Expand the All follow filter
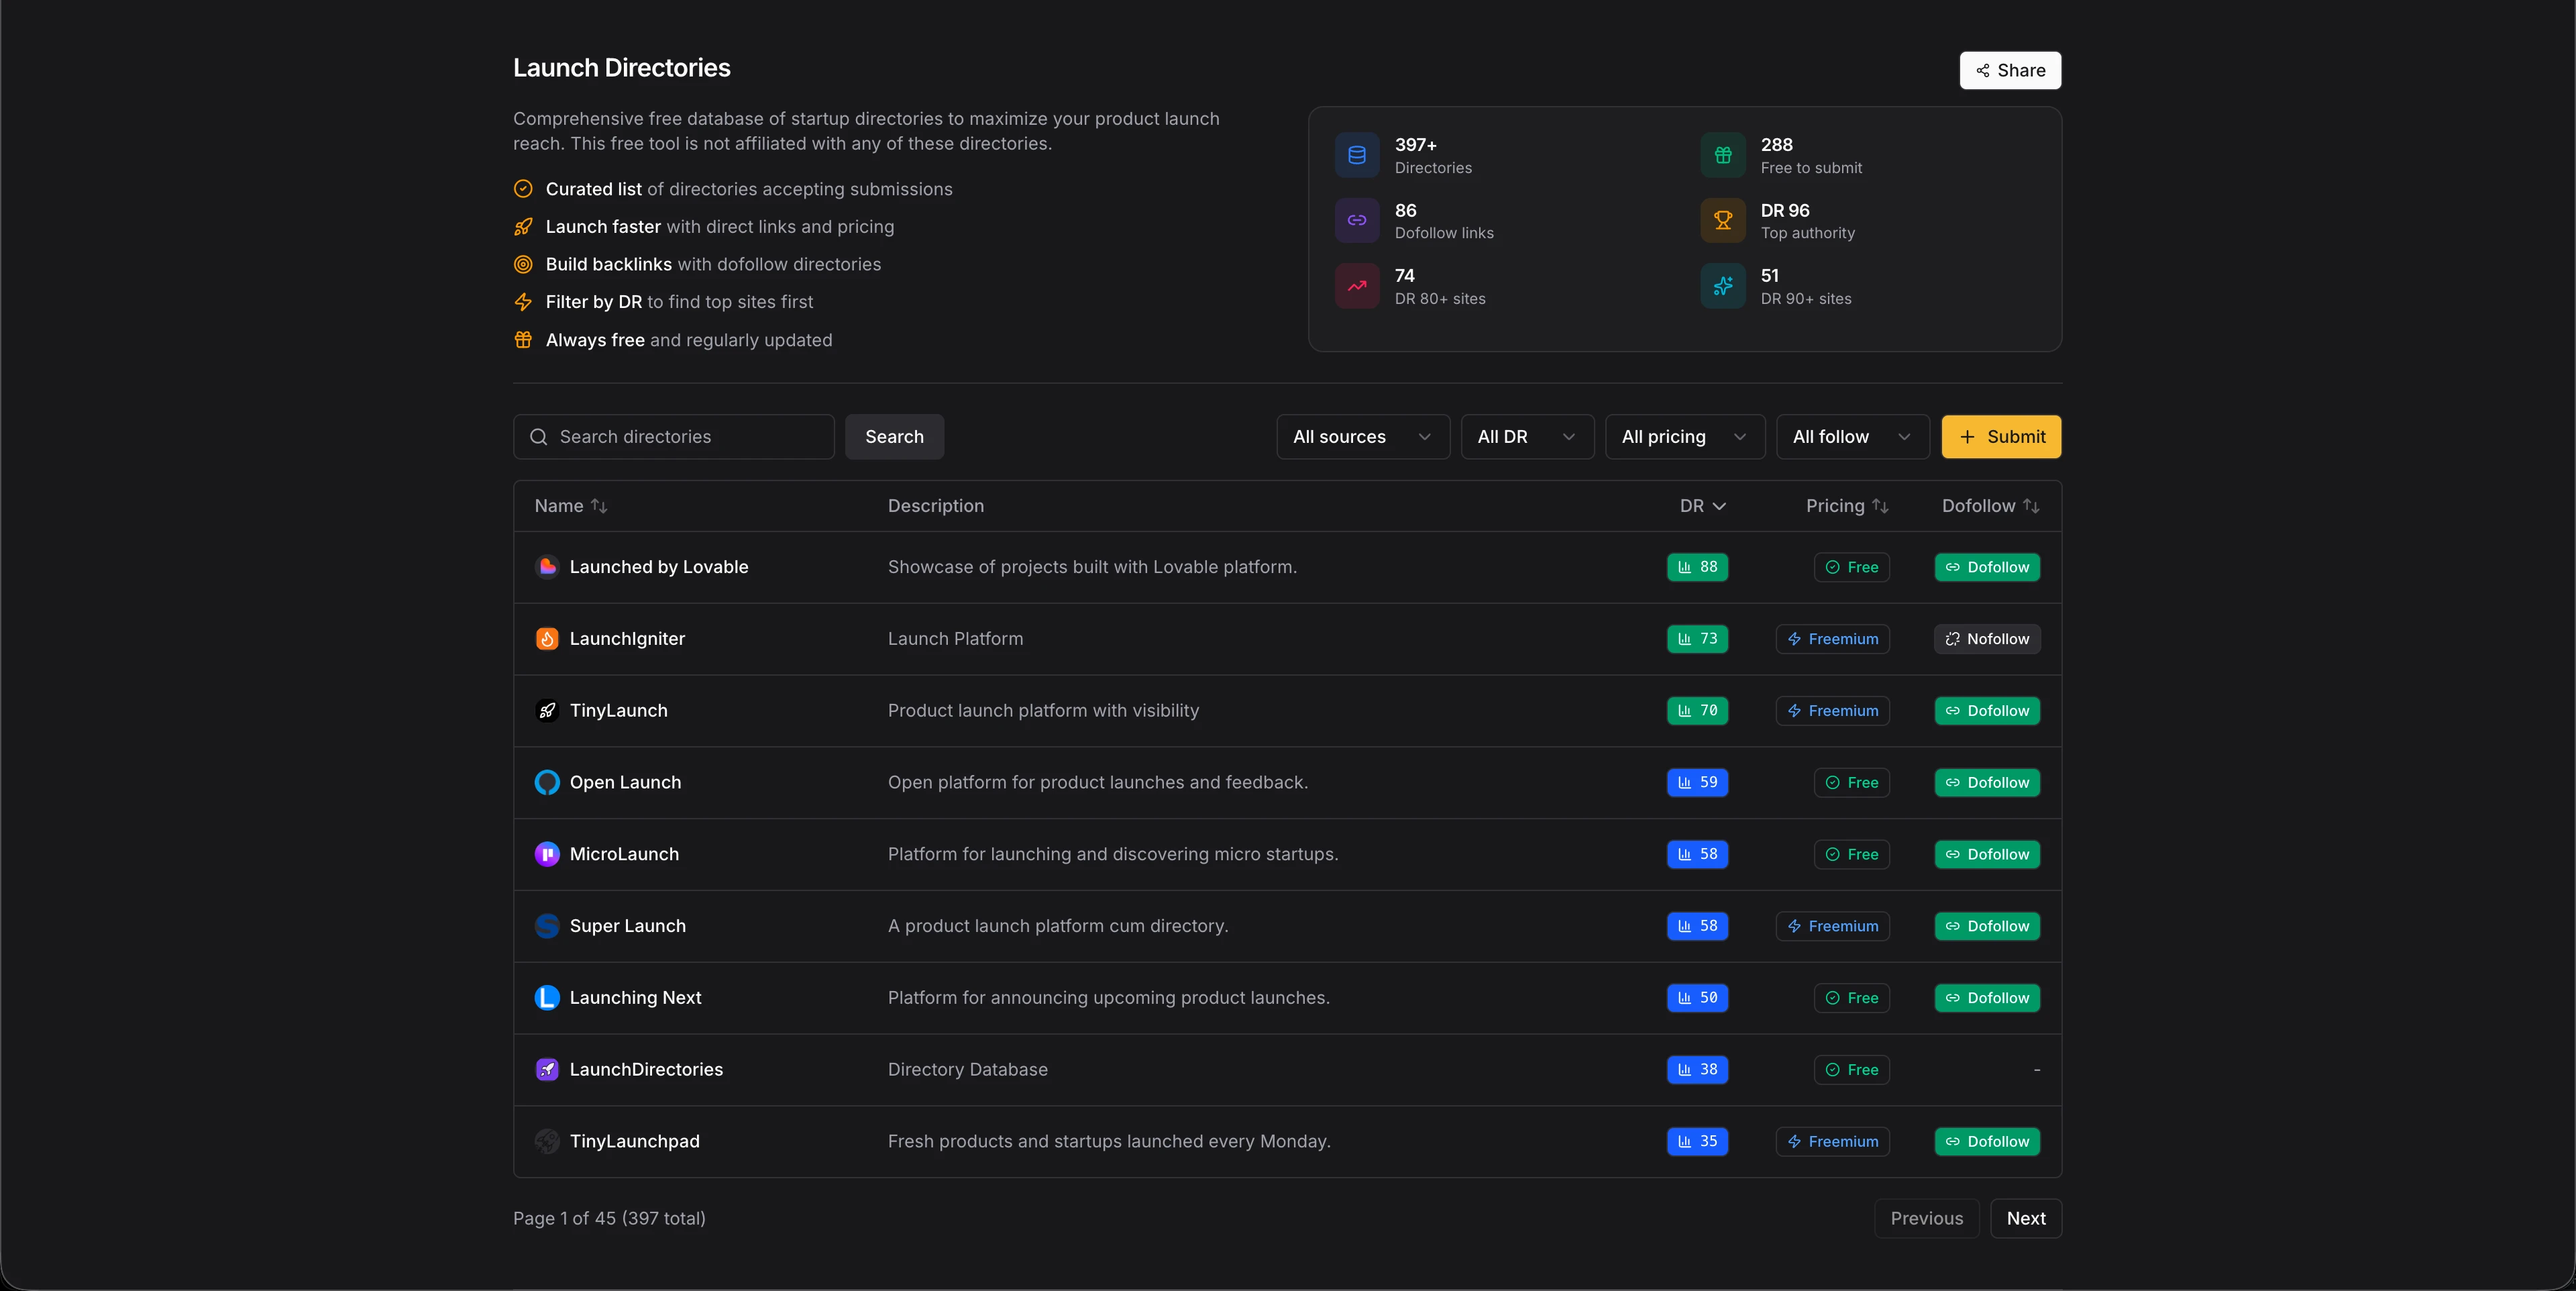2576x1291 pixels. [1851, 437]
